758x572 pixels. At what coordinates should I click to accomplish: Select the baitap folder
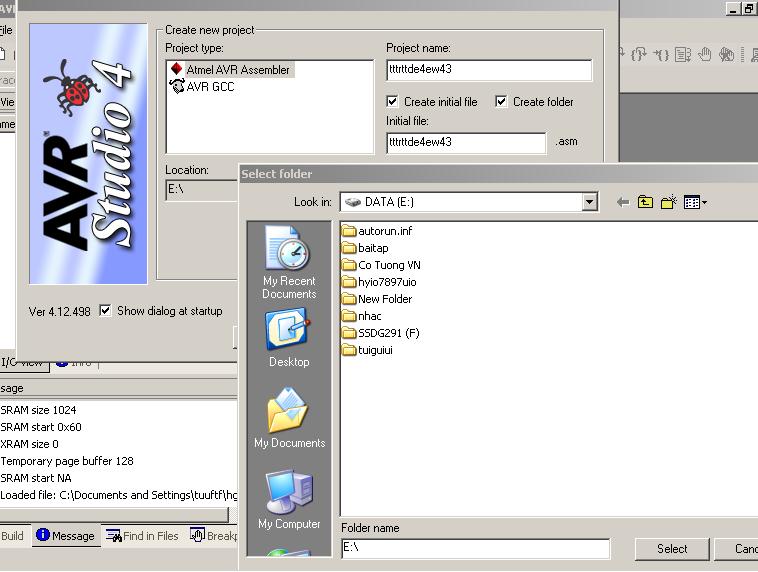pos(365,248)
